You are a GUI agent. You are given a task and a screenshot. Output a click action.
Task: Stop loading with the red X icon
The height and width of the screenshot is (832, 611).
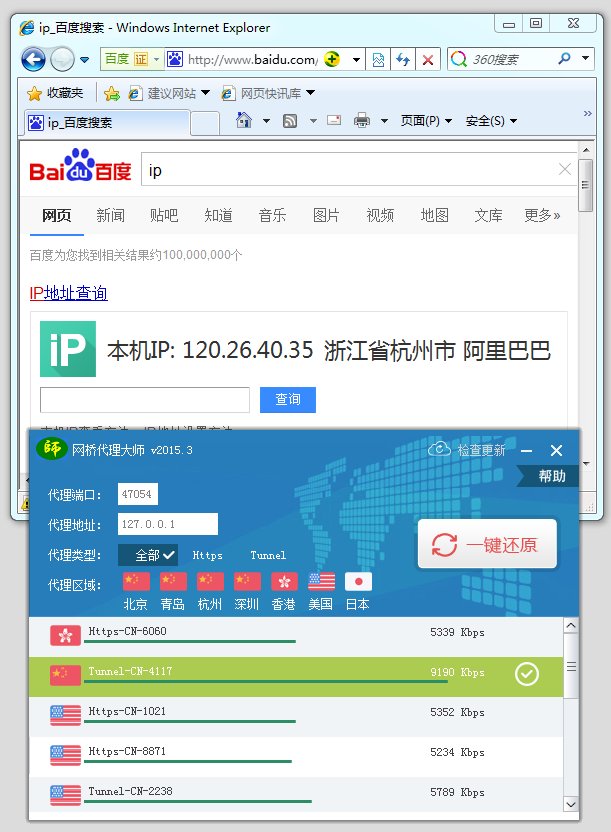[x=428, y=59]
